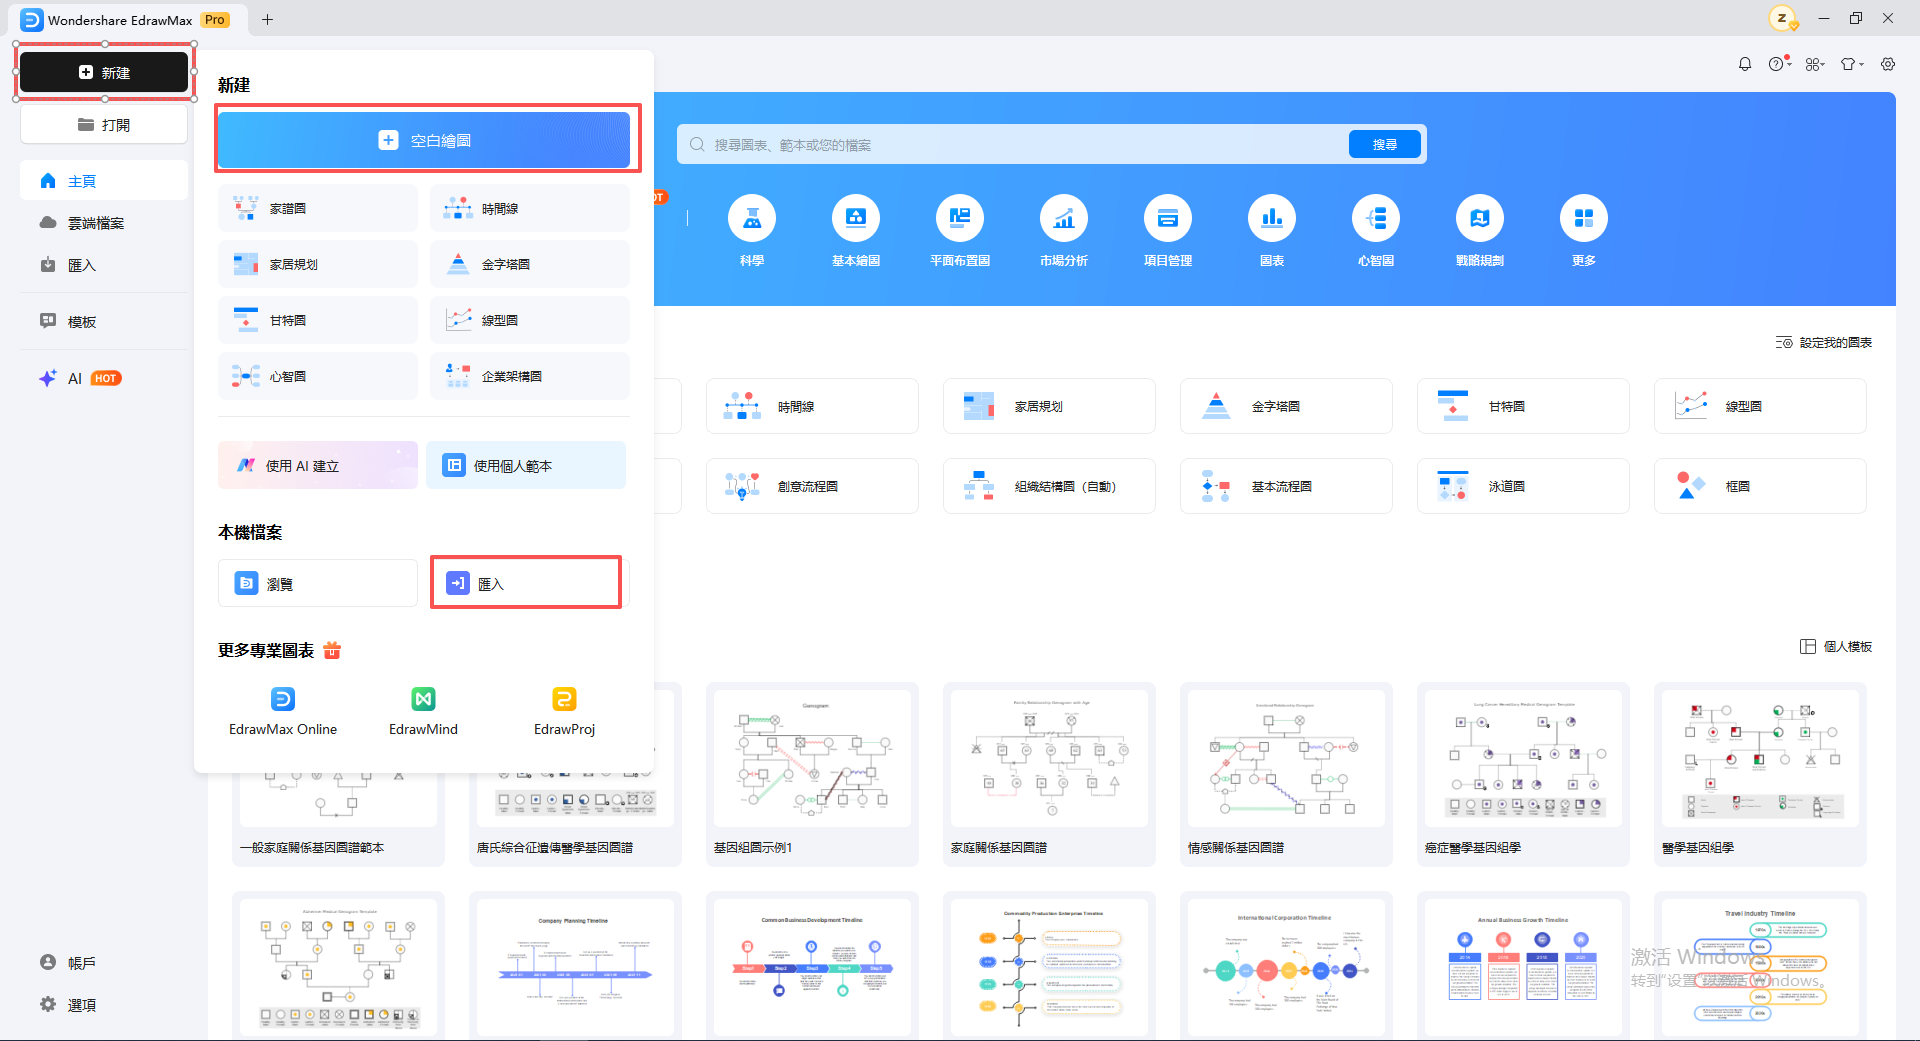Choose 企業架構圖 in the New panel
The width and height of the screenshot is (1920, 1041).
[x=530, y=376]
